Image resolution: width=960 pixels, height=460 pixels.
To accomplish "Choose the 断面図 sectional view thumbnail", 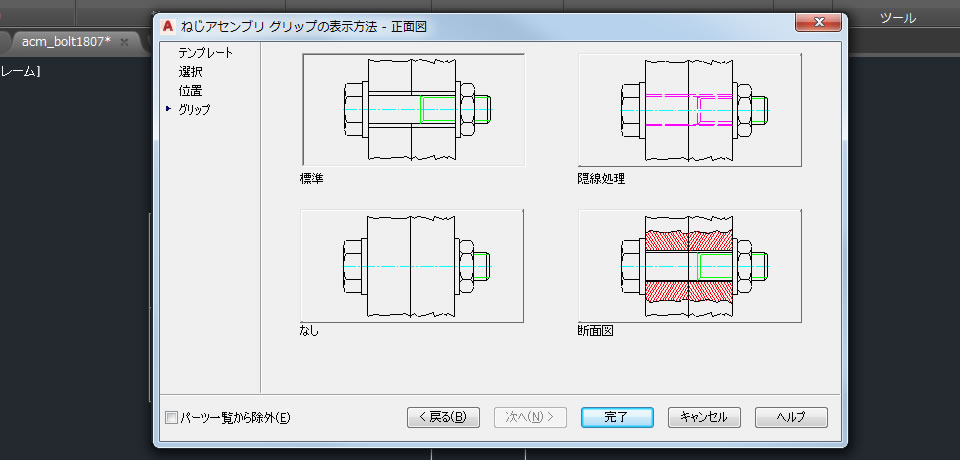I will (x=690, y=266).
